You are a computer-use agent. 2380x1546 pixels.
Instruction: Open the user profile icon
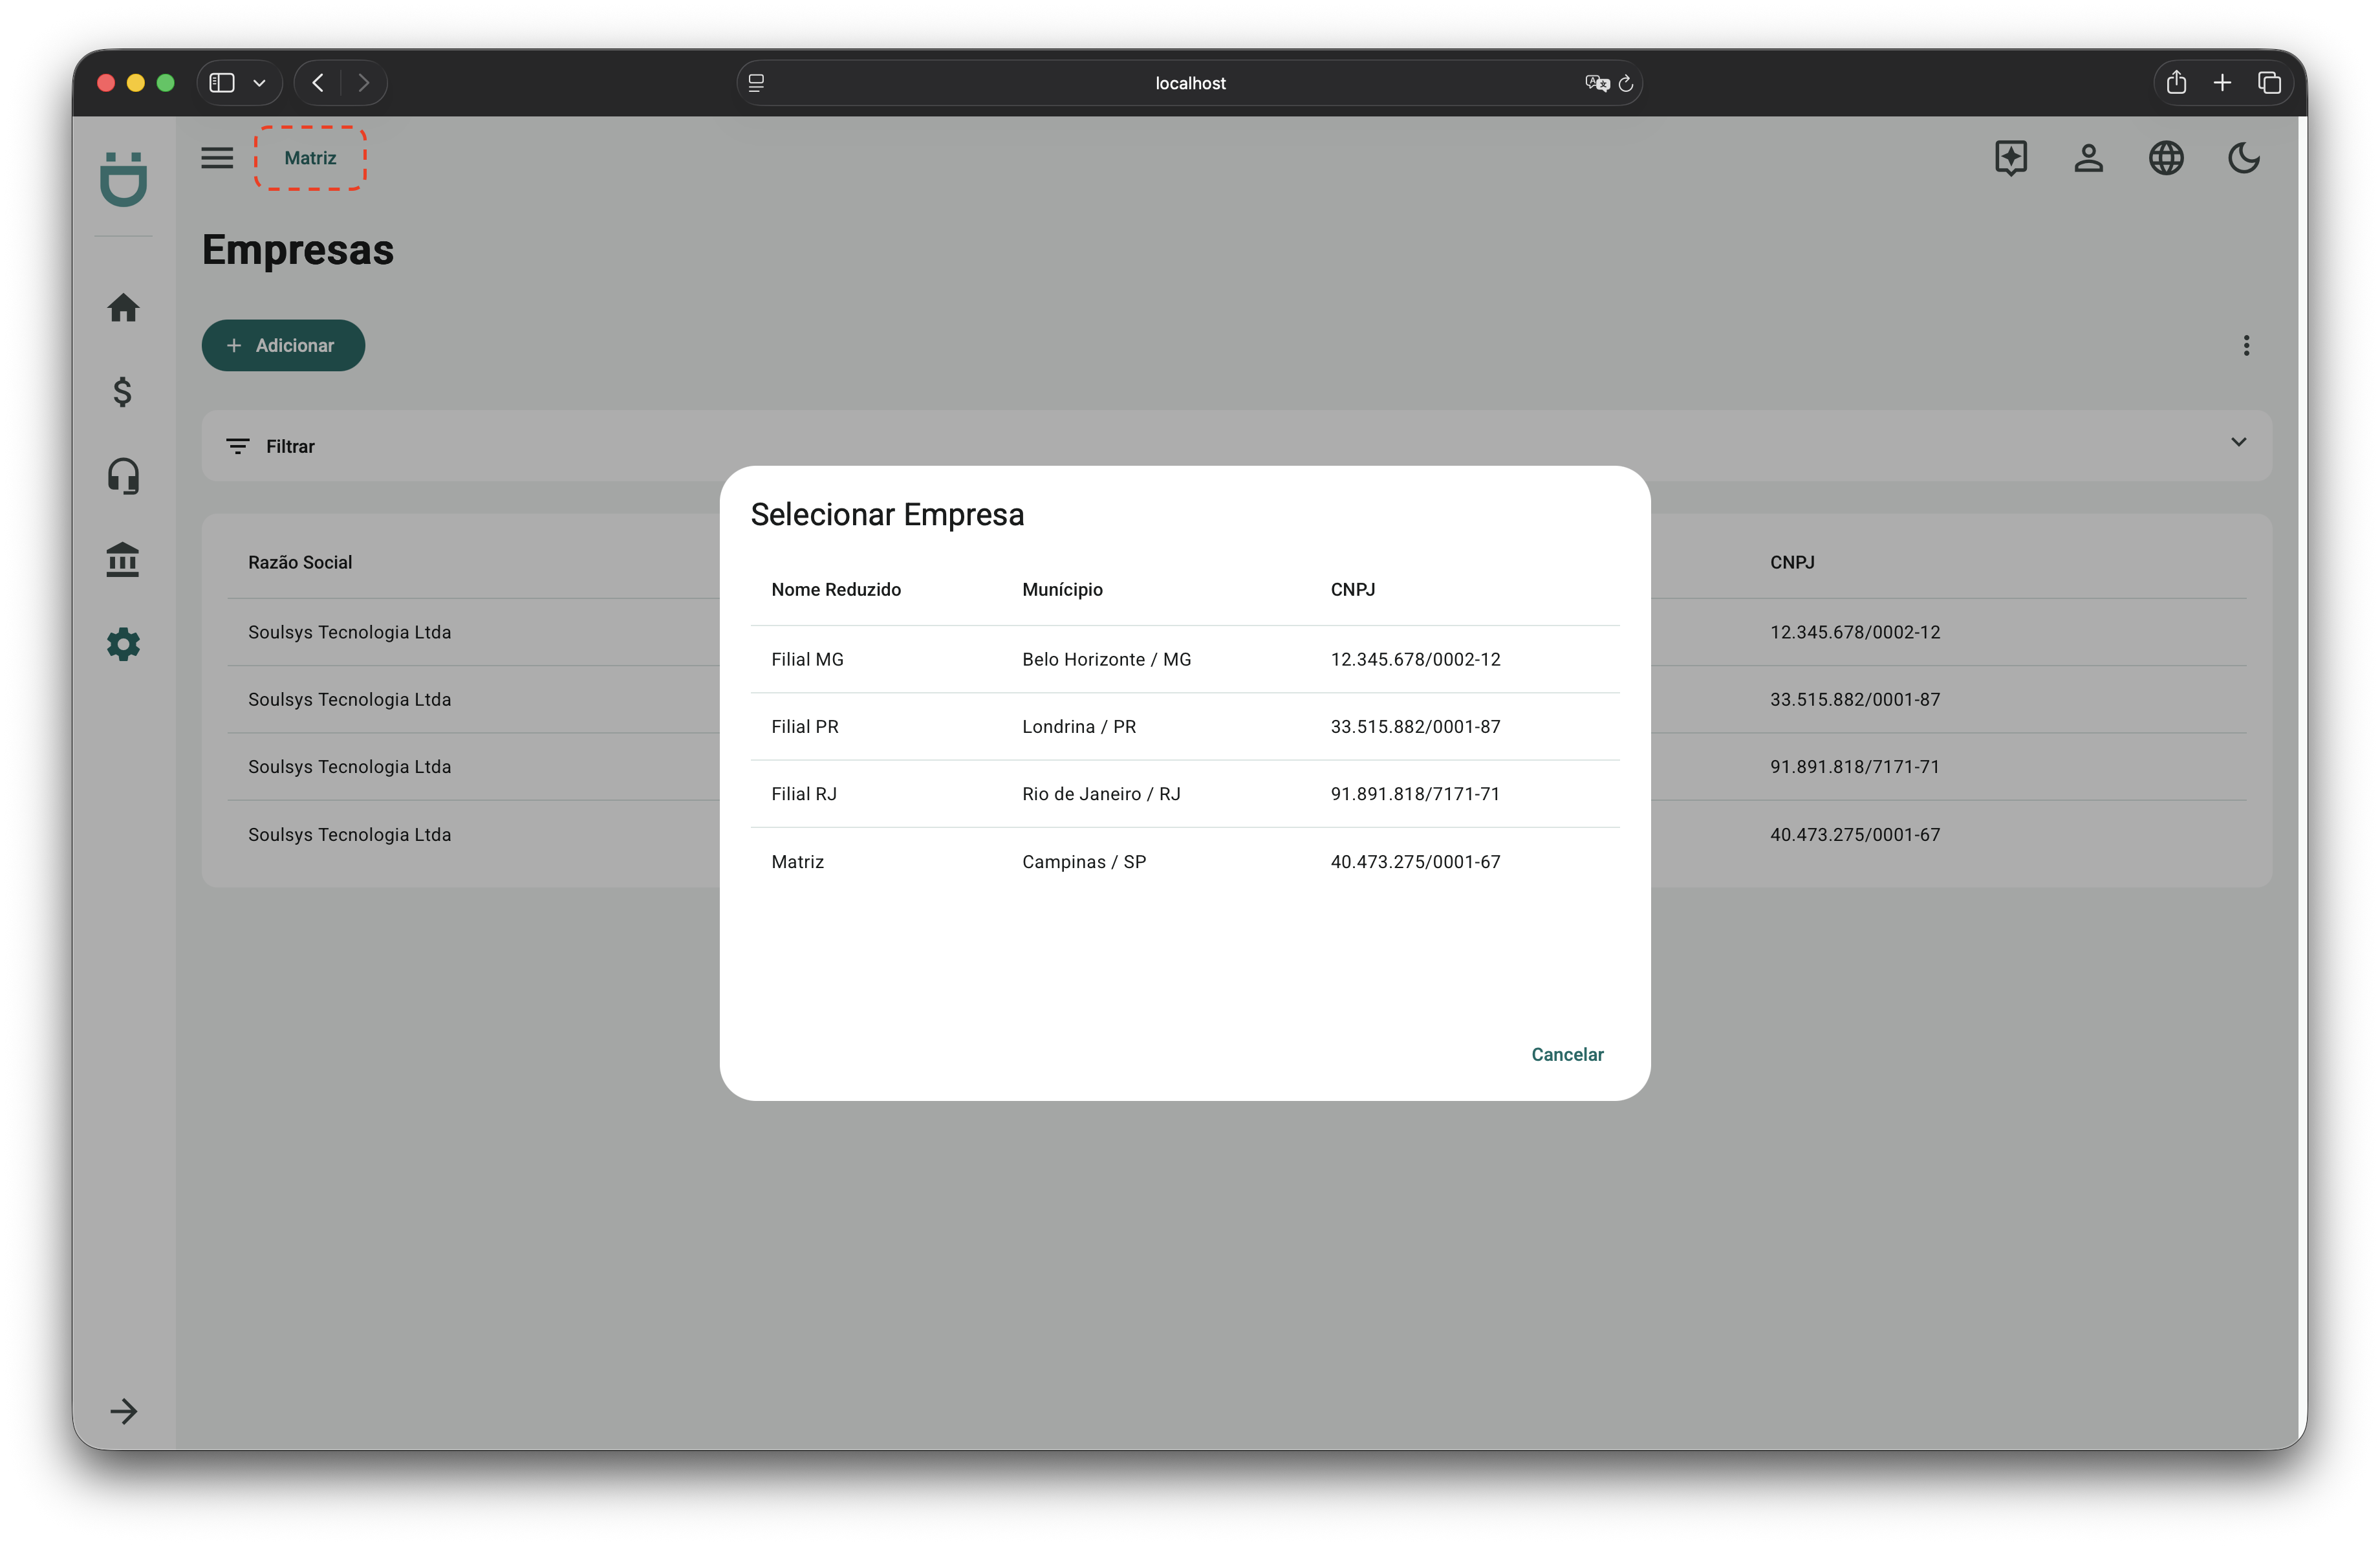coord(2088,158)
